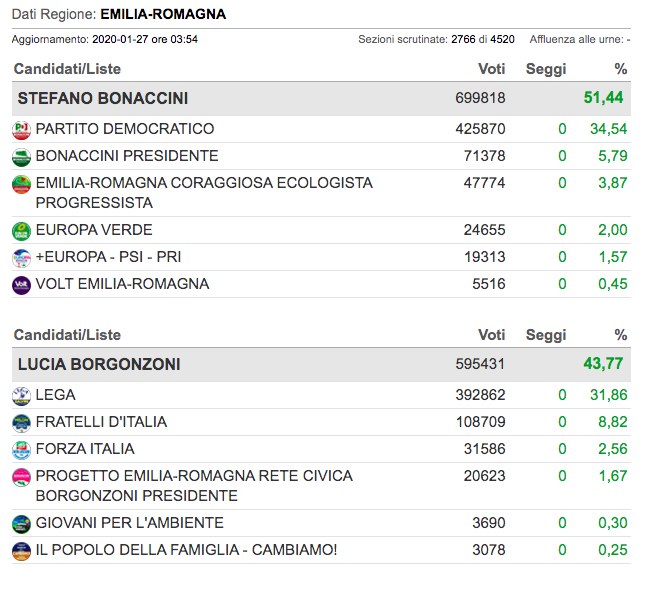Click the FRATELLI D'ITALIA list name
This screenshot has height=589, width=646.
pyautogui.click(x=101, y=422)
